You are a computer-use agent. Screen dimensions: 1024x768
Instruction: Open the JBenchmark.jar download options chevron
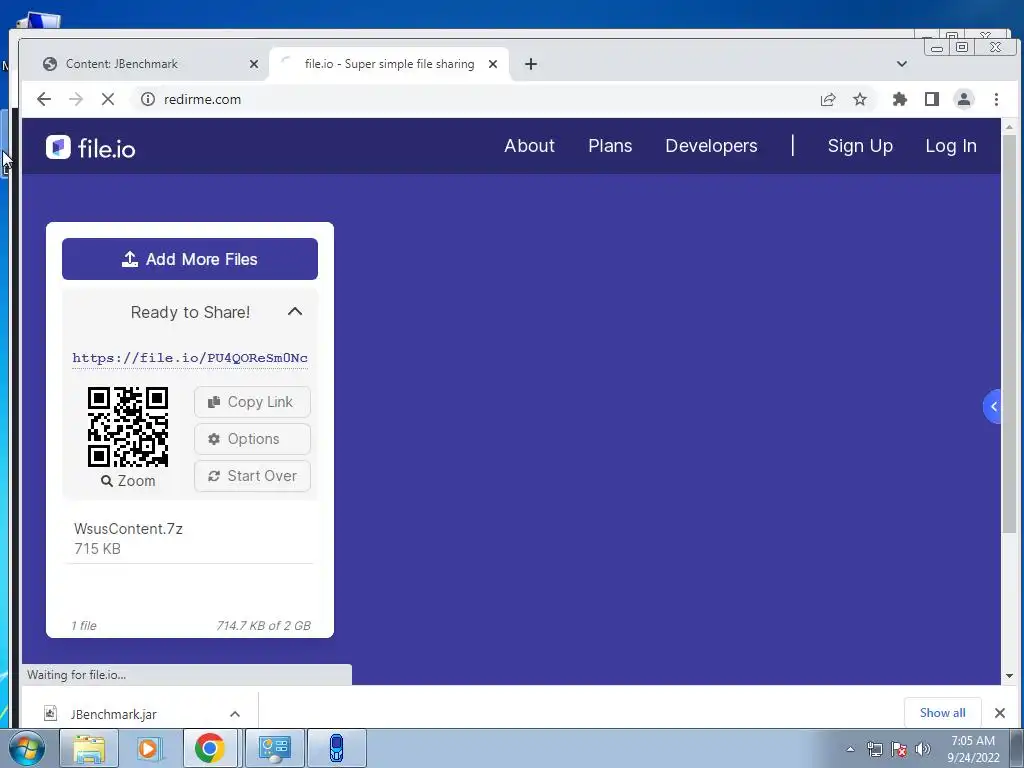click(235, 714)
